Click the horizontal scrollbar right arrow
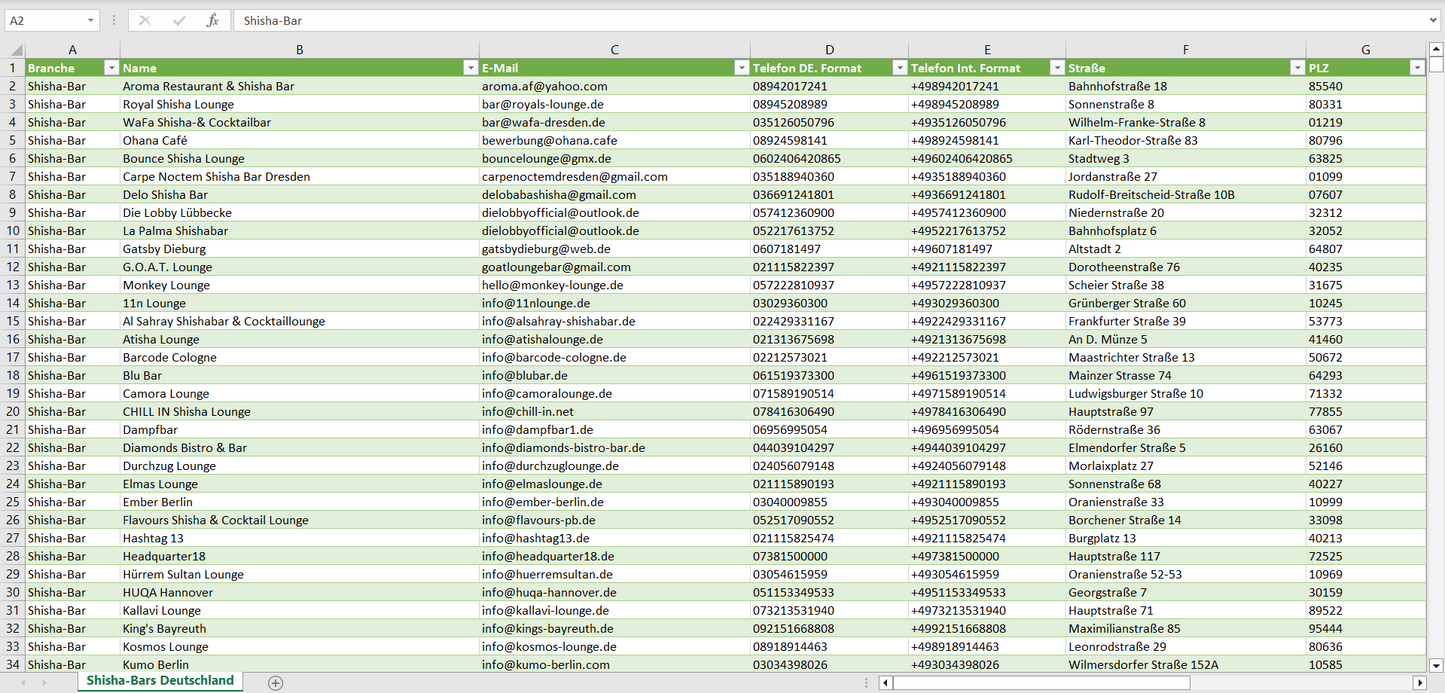Viewport: 1445px width, 693px height. click(1418, 683)
